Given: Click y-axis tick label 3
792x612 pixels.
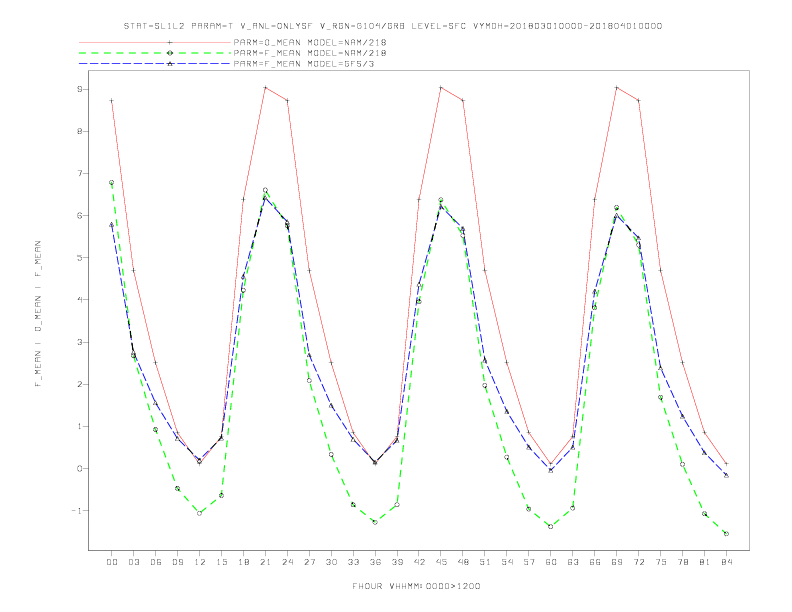Looking at the screenshot, I should tap(79, 342).
